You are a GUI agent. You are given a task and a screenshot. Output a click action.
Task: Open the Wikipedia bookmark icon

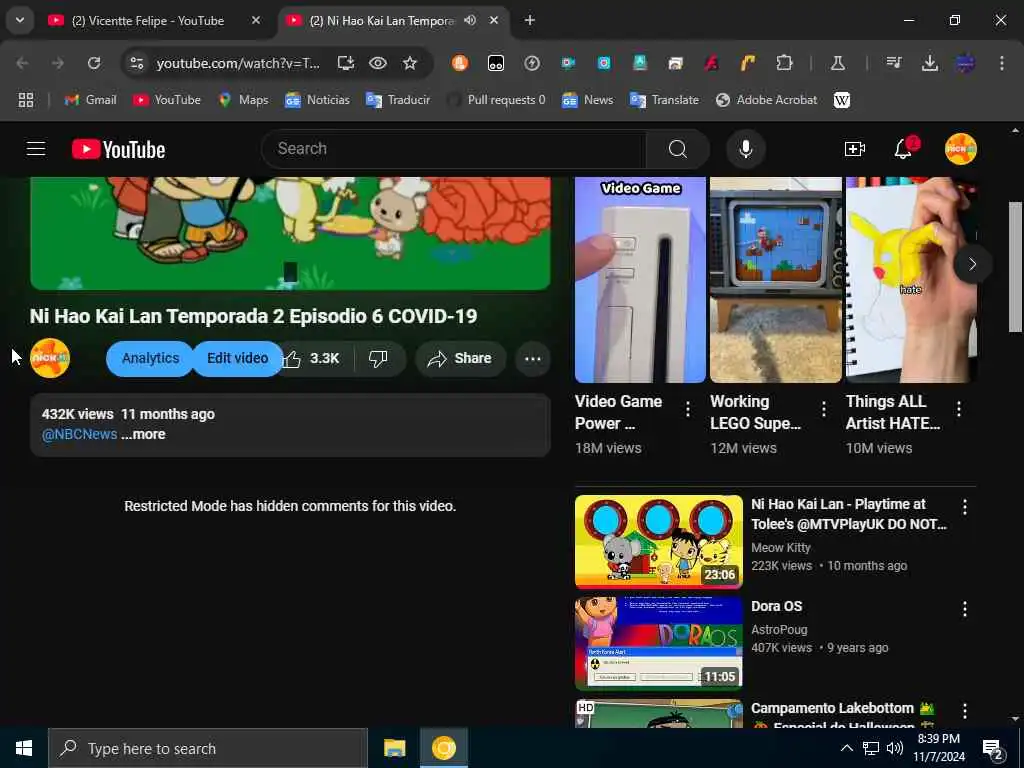(842, 100)
